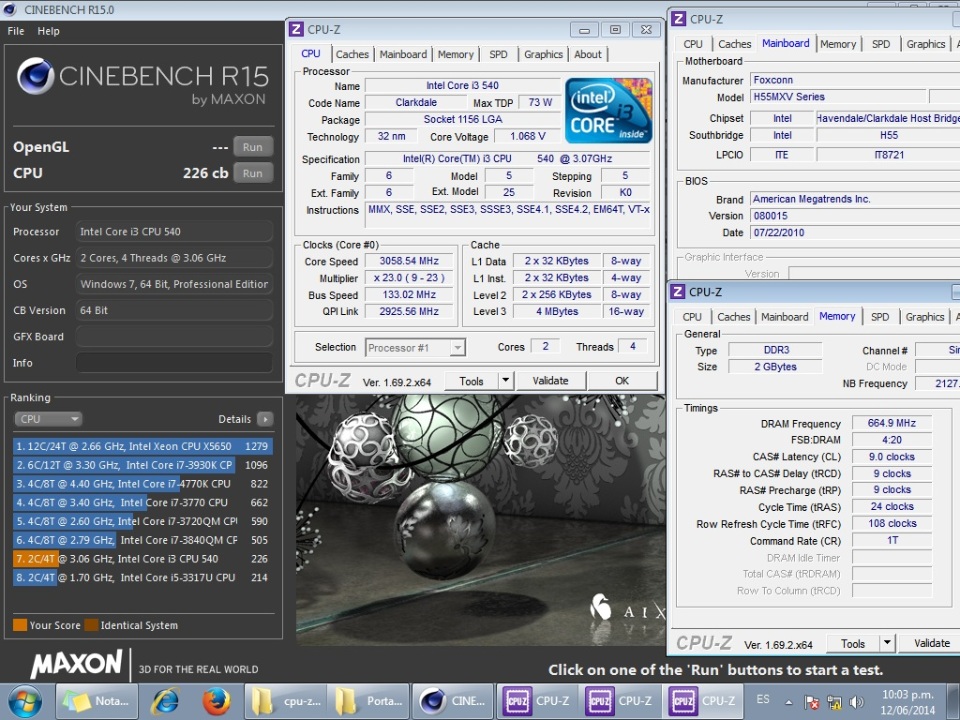Click the Intel Core i3 logo image
Image resolution: width=960 pixels, height=720 pixels.
click(x=608, y=110)
